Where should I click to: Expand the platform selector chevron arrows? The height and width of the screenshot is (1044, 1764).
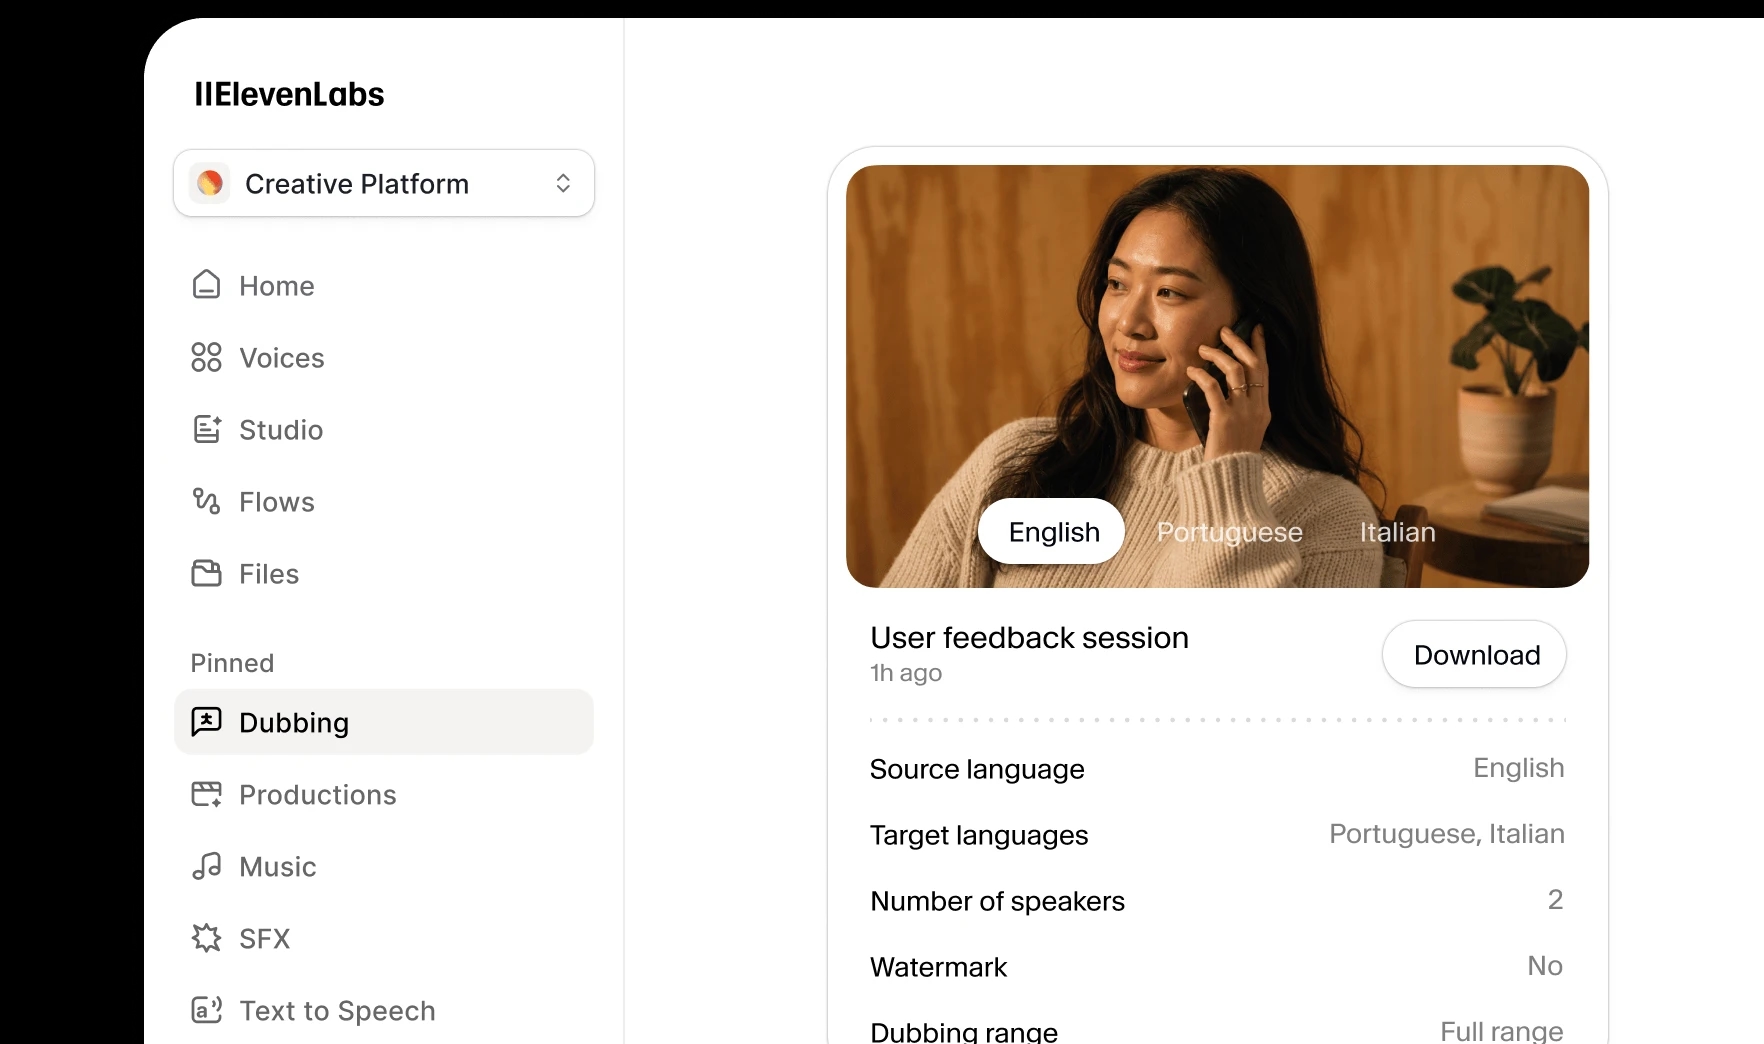click(x=563, y=183)
